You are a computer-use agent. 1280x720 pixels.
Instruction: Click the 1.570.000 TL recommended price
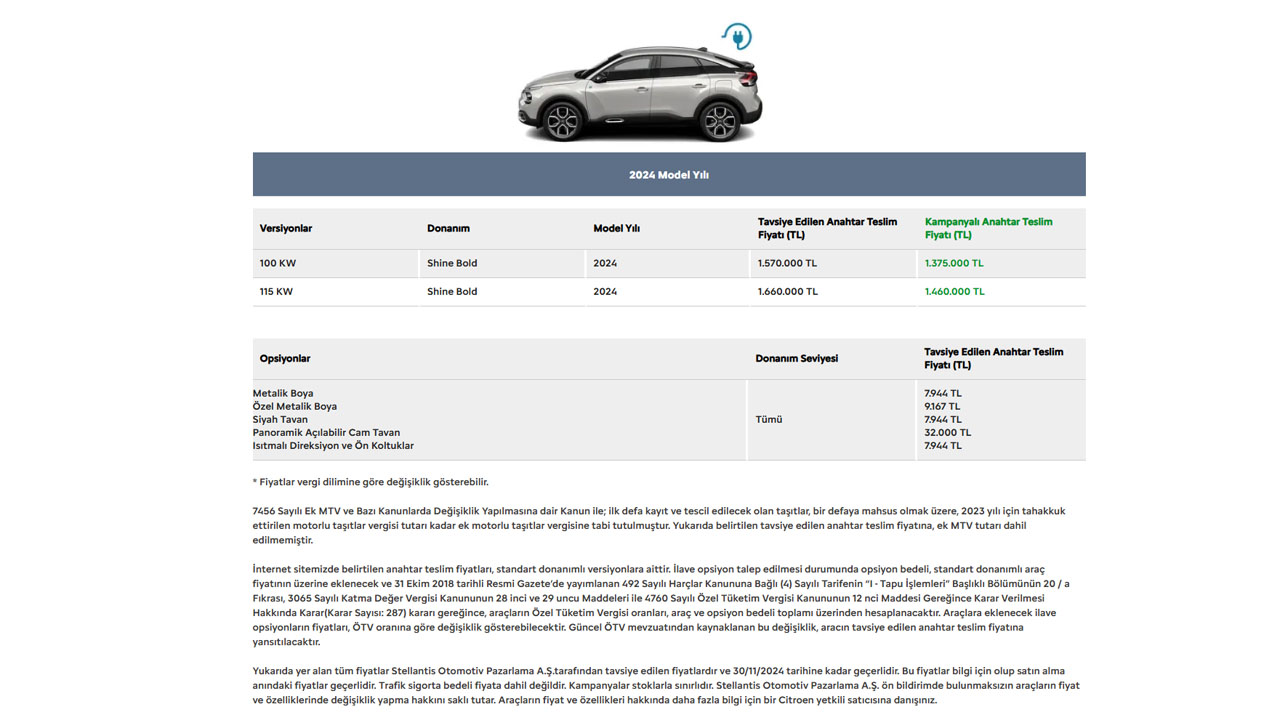tap(787, 264)
